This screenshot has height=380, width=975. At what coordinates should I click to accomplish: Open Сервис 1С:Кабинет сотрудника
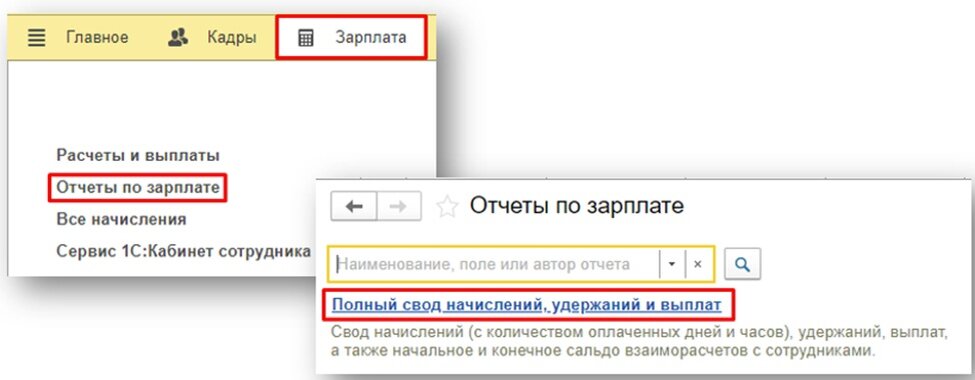(x=183, y=251)
